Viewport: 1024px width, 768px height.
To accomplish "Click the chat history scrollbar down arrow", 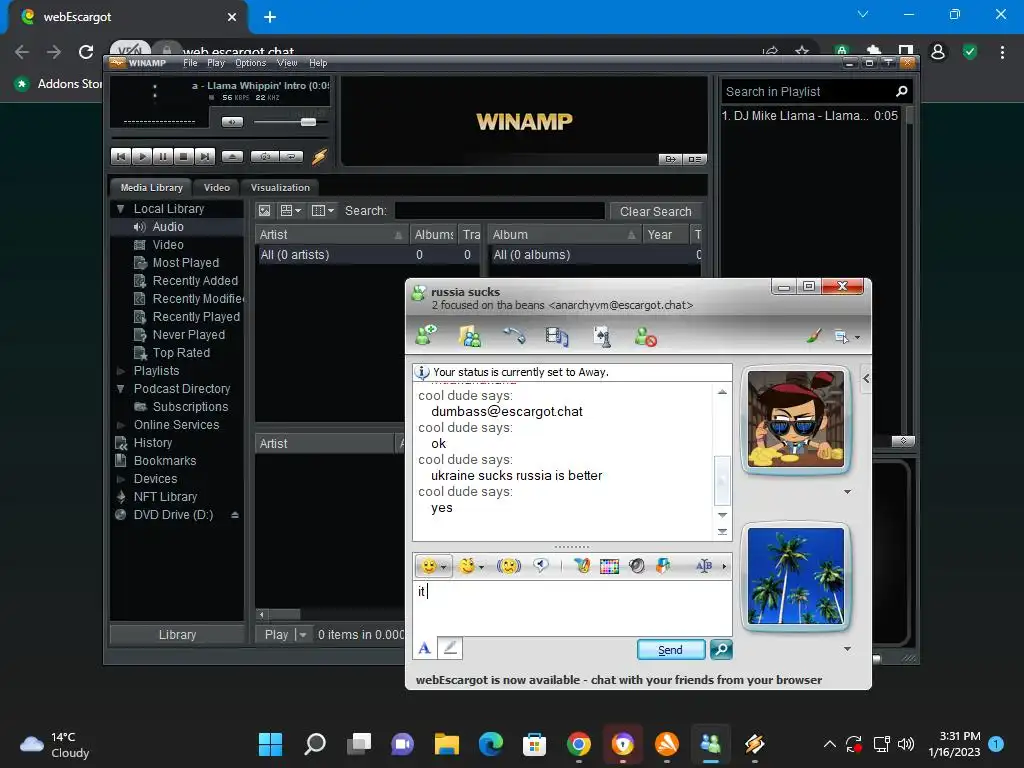I will point(722,515).
